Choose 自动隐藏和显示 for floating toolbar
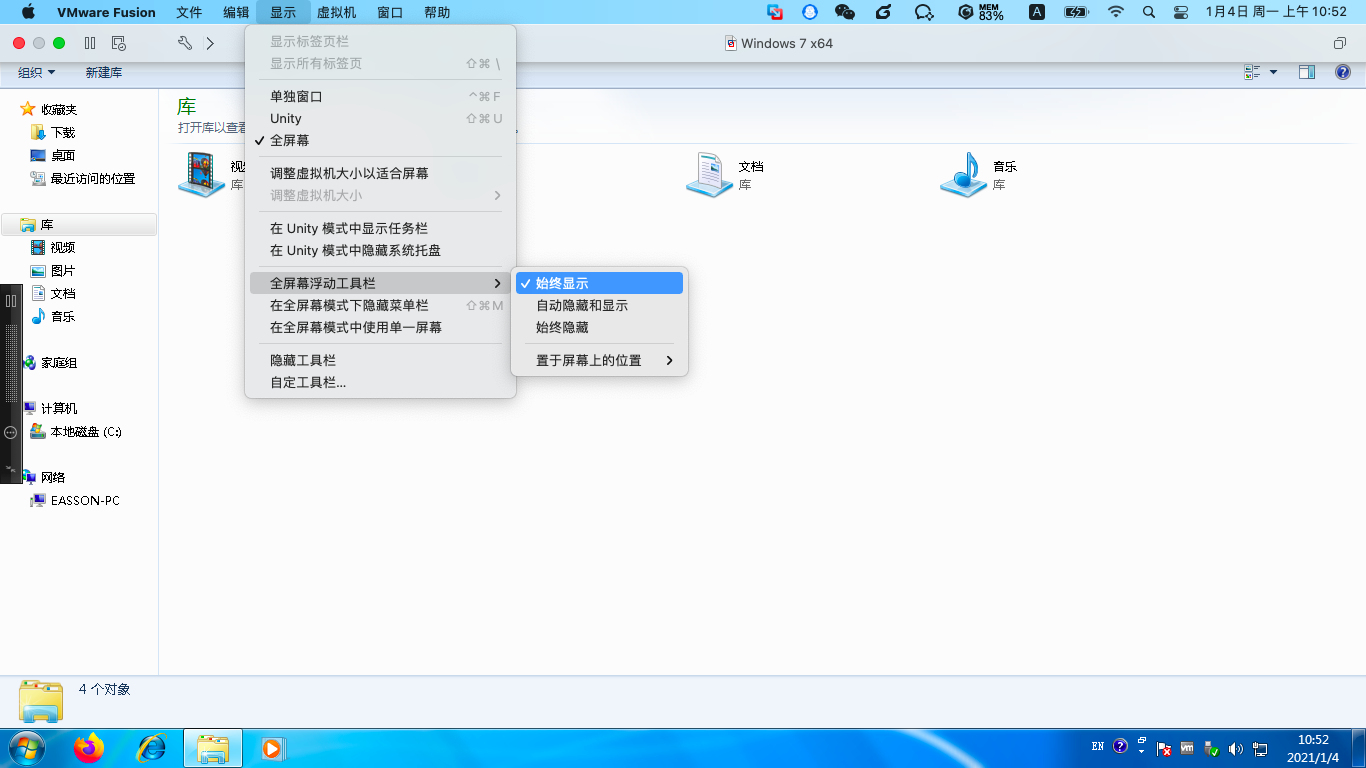This screenshot has width=1366, height=768. click(x=582, y=306)
